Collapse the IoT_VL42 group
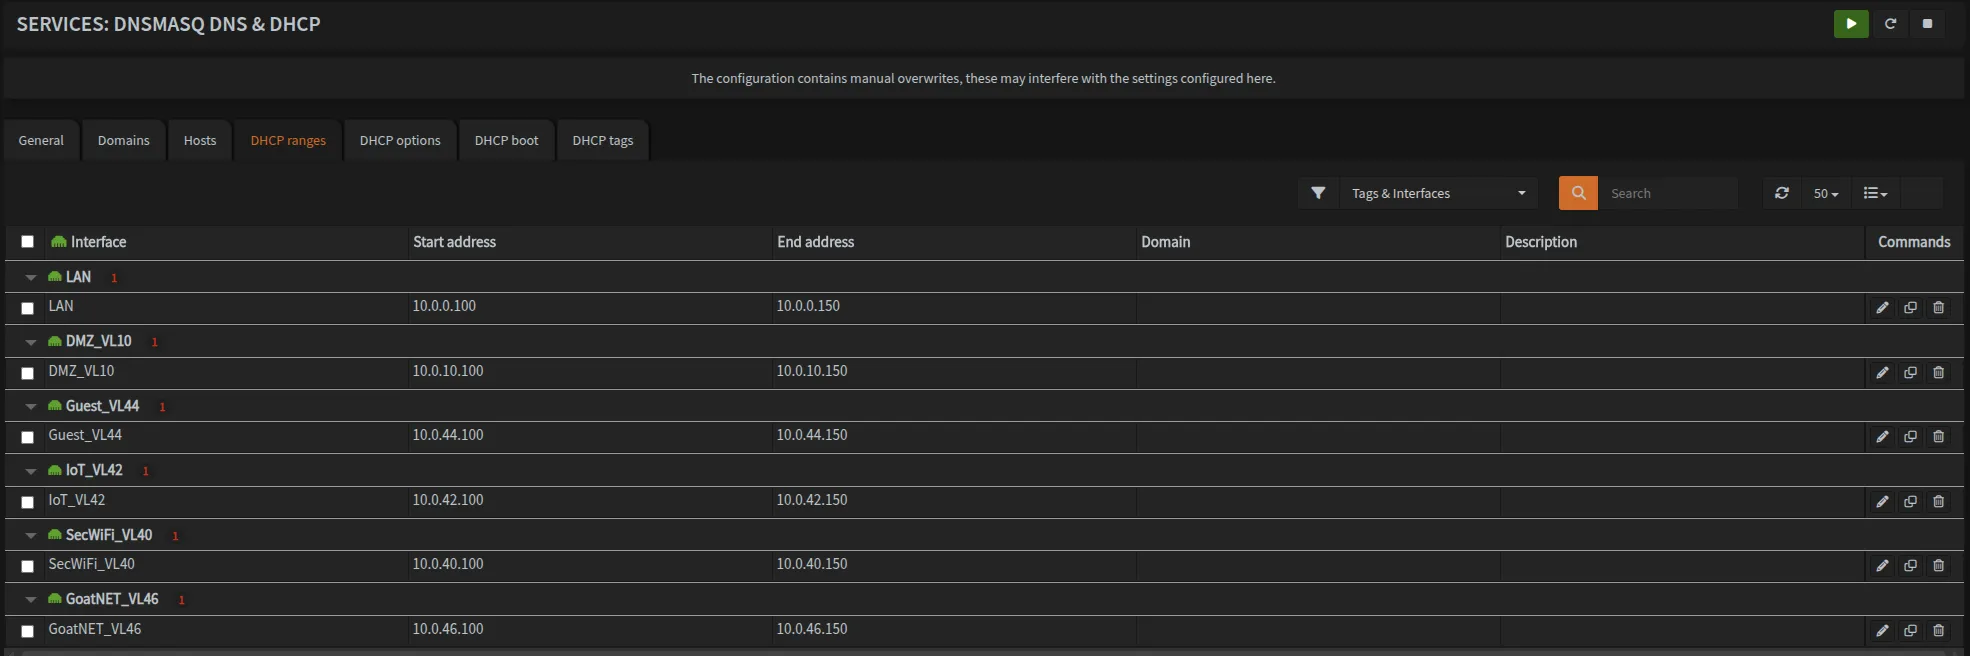1970x656 pixels. point(31,471)
